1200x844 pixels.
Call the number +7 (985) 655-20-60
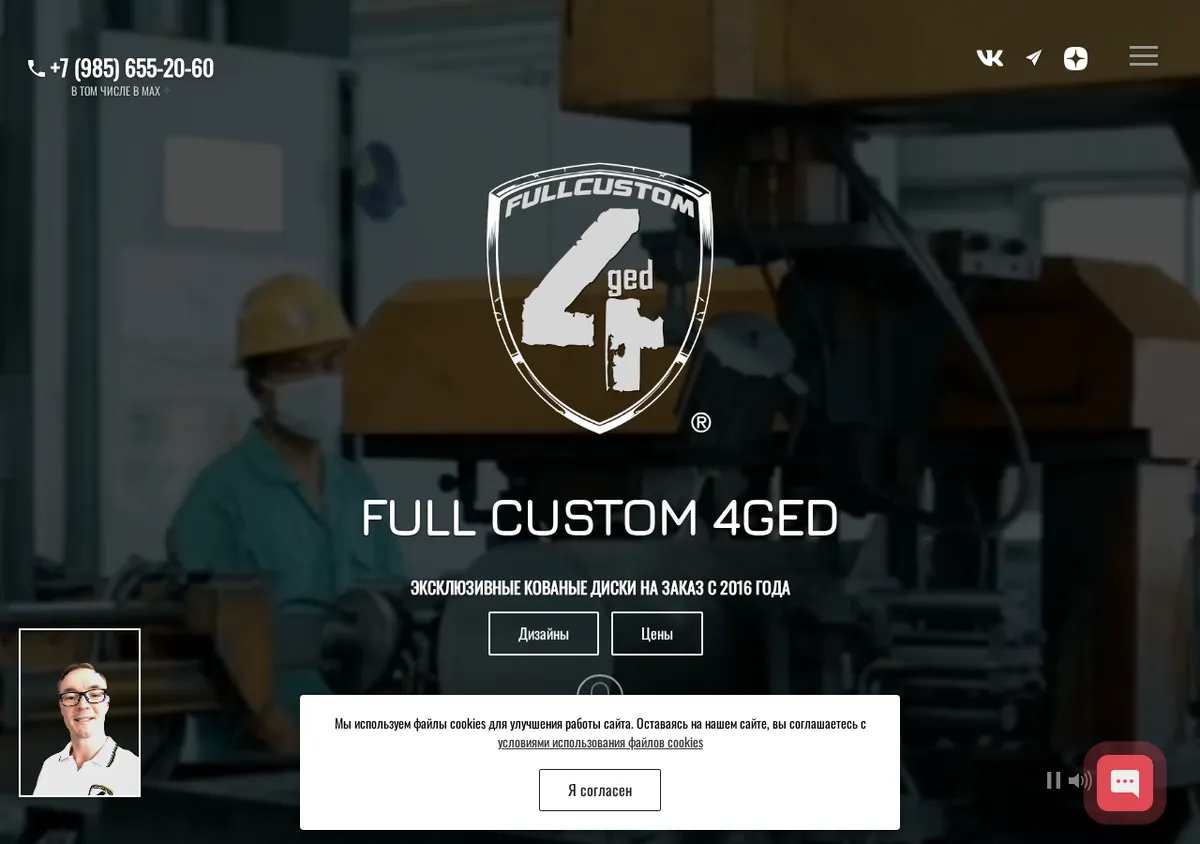(x=132, y=68)
